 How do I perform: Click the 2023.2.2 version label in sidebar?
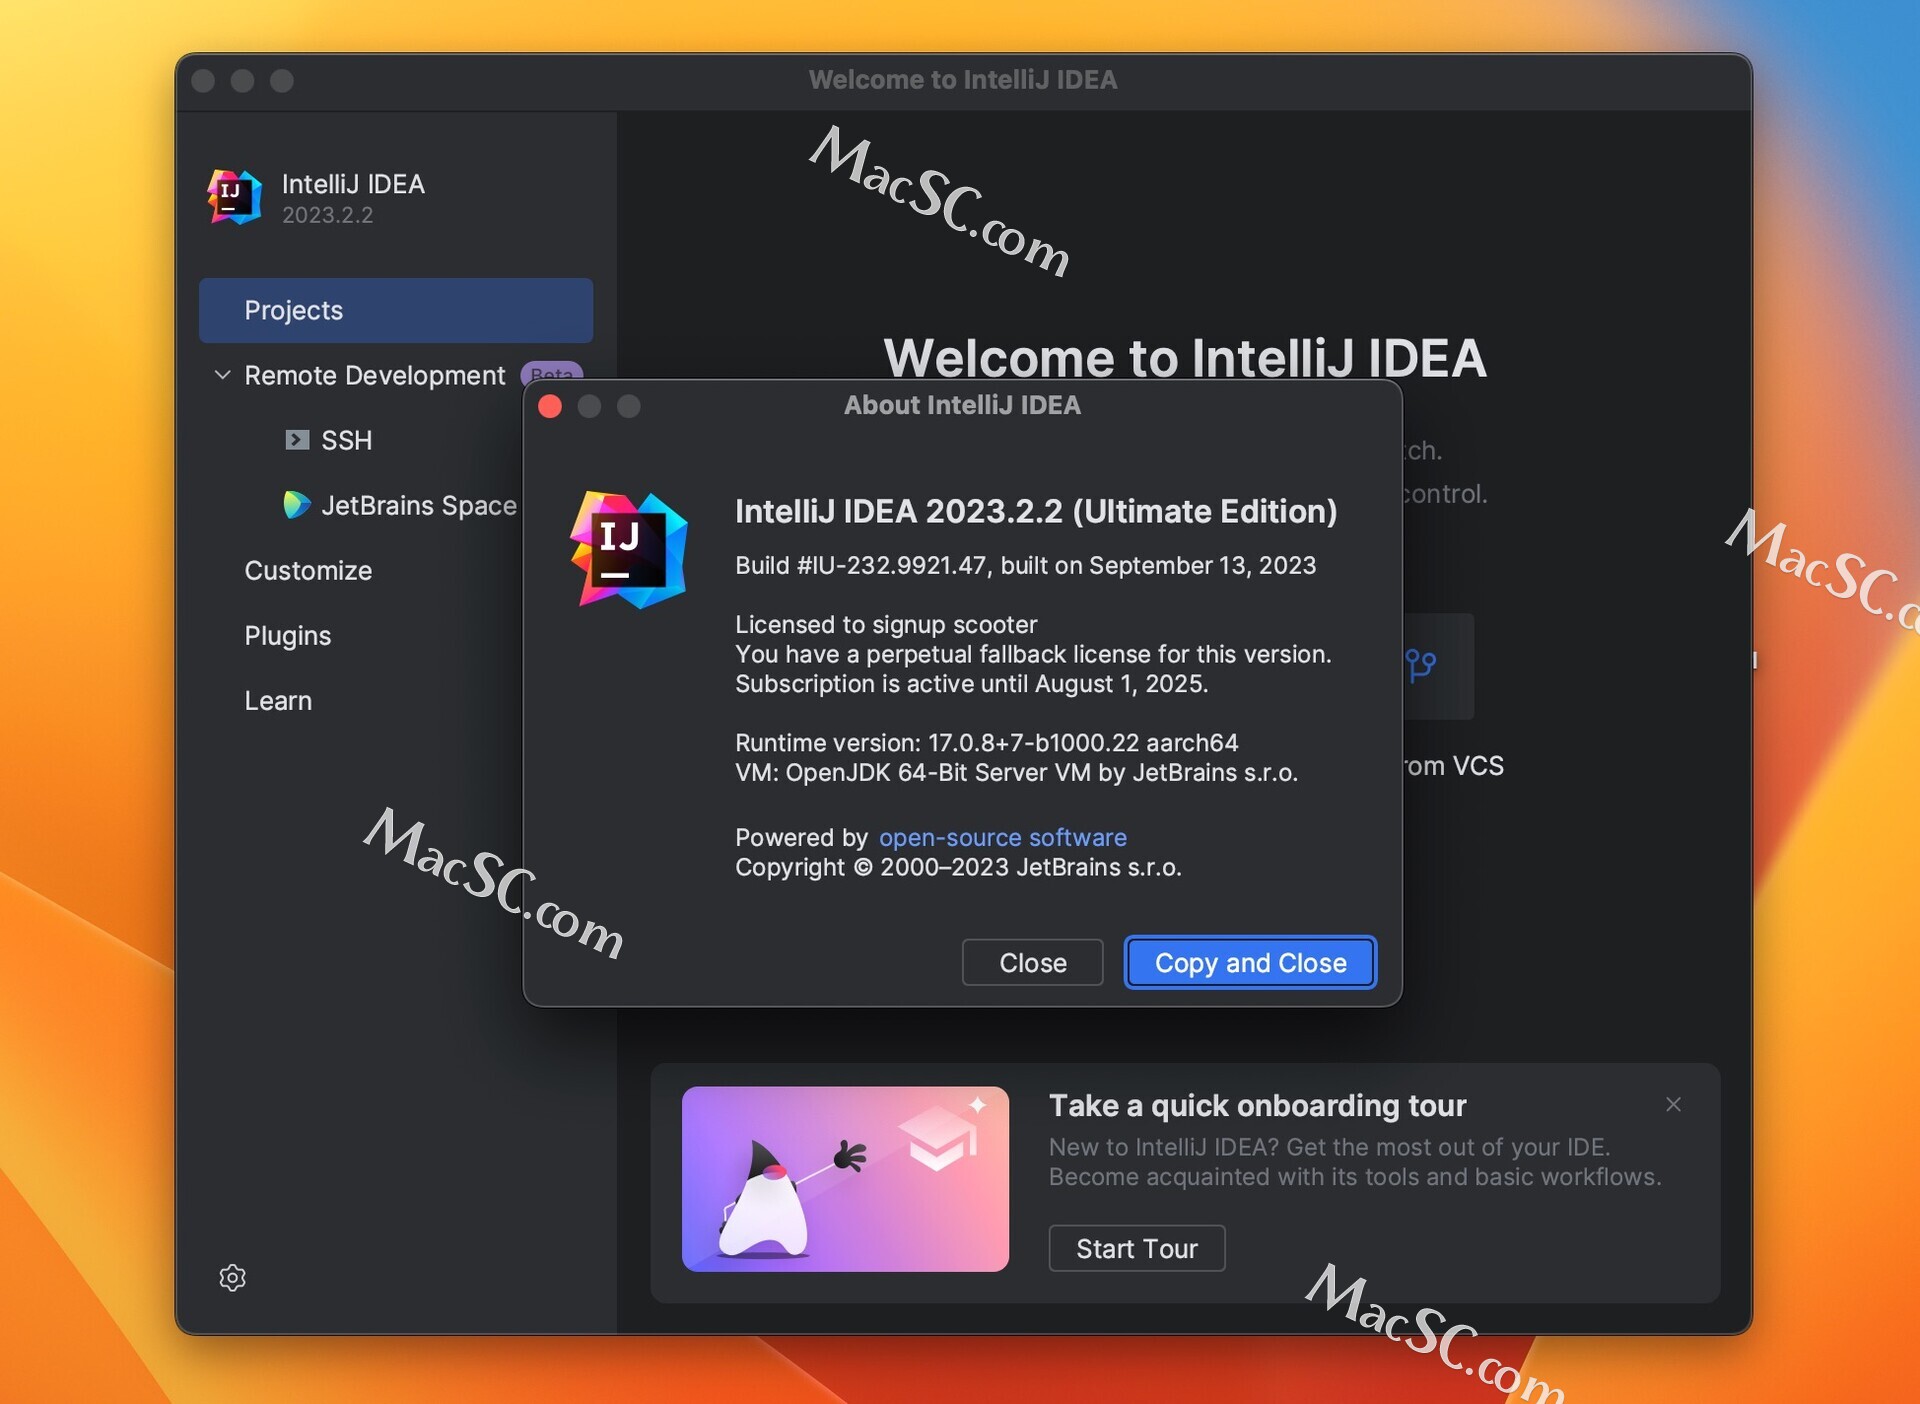[x=327, y=215]
